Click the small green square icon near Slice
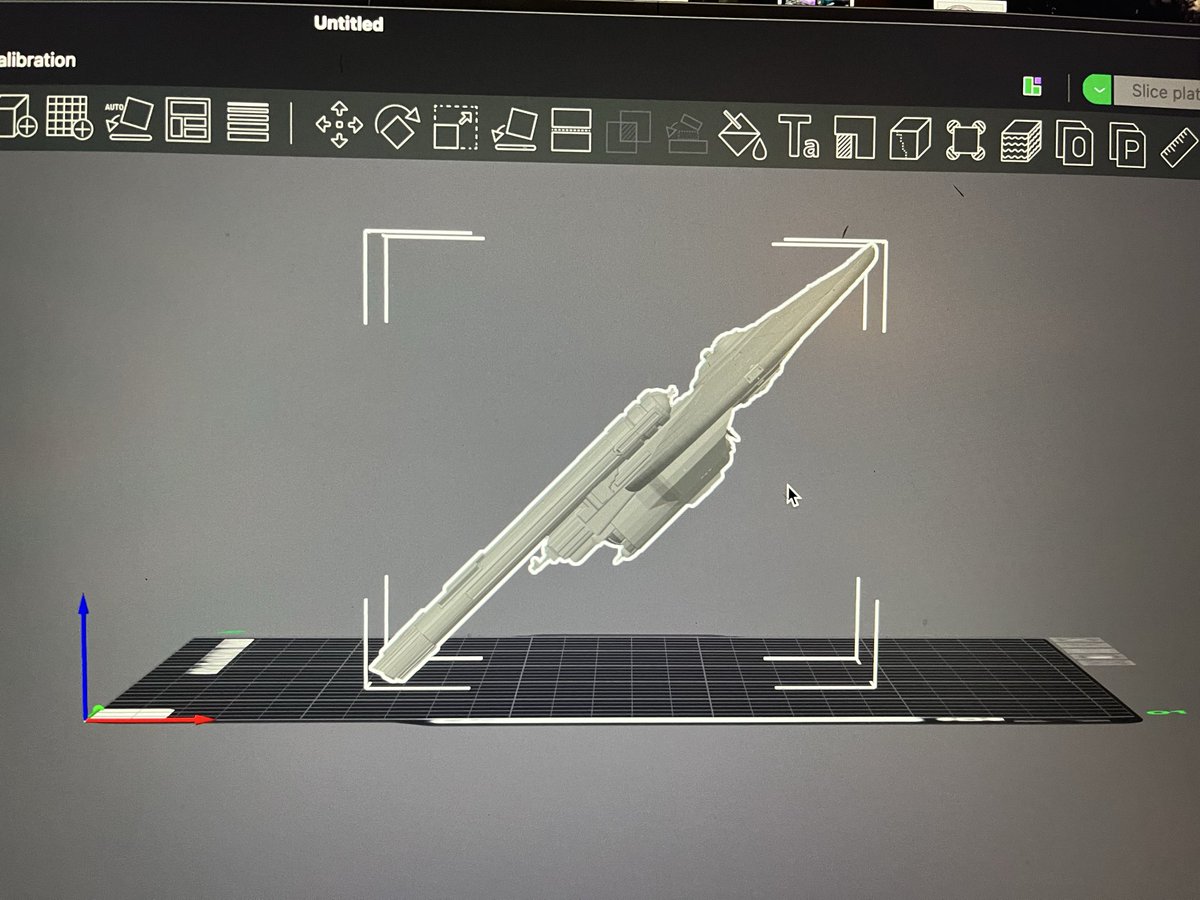Screen dimensions: 1200x900 click(1032, 86)
